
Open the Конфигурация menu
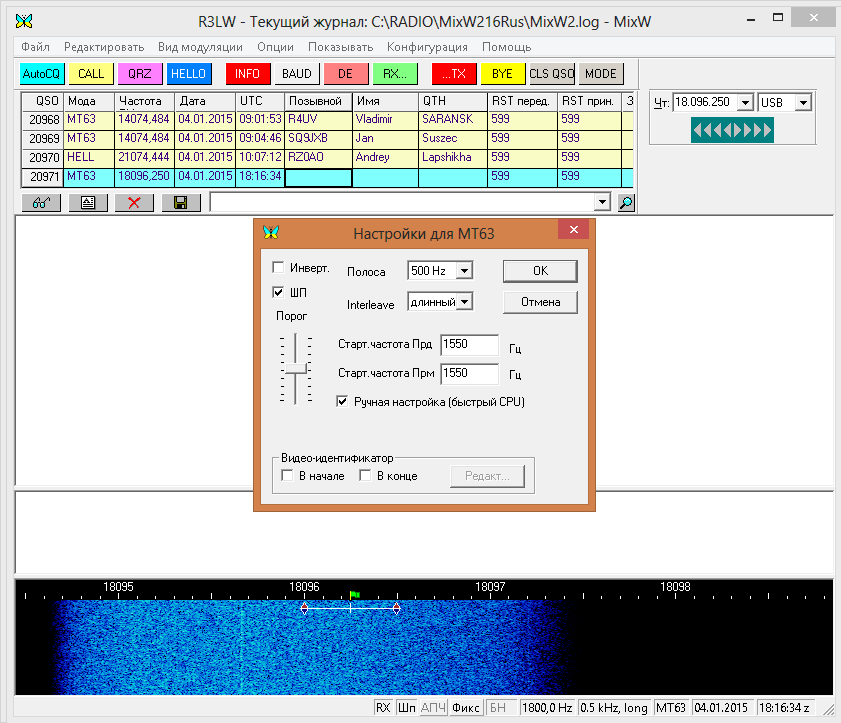427,47
